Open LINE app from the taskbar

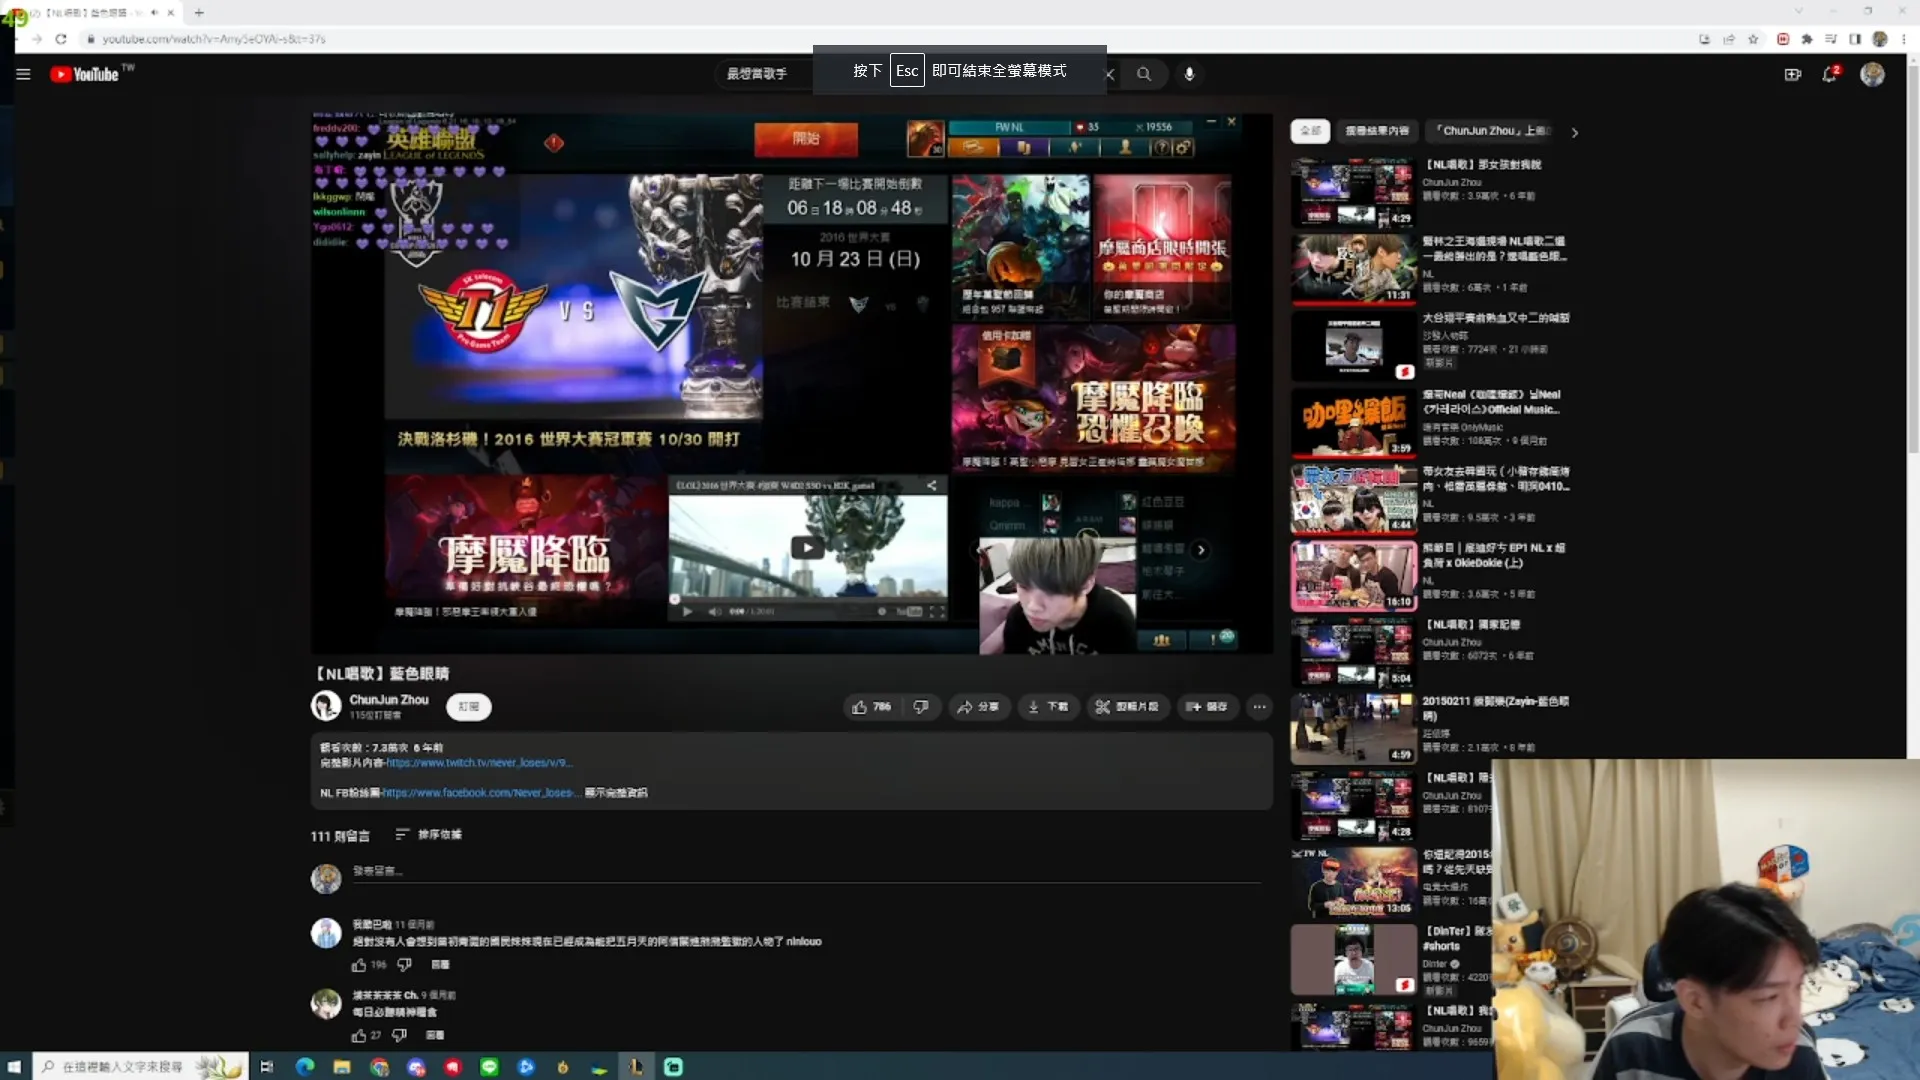(489, 1067)
